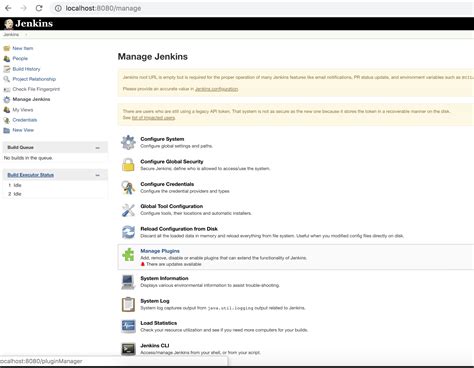Click the Jenkins butler logo icon

click(x=9, y=24)
